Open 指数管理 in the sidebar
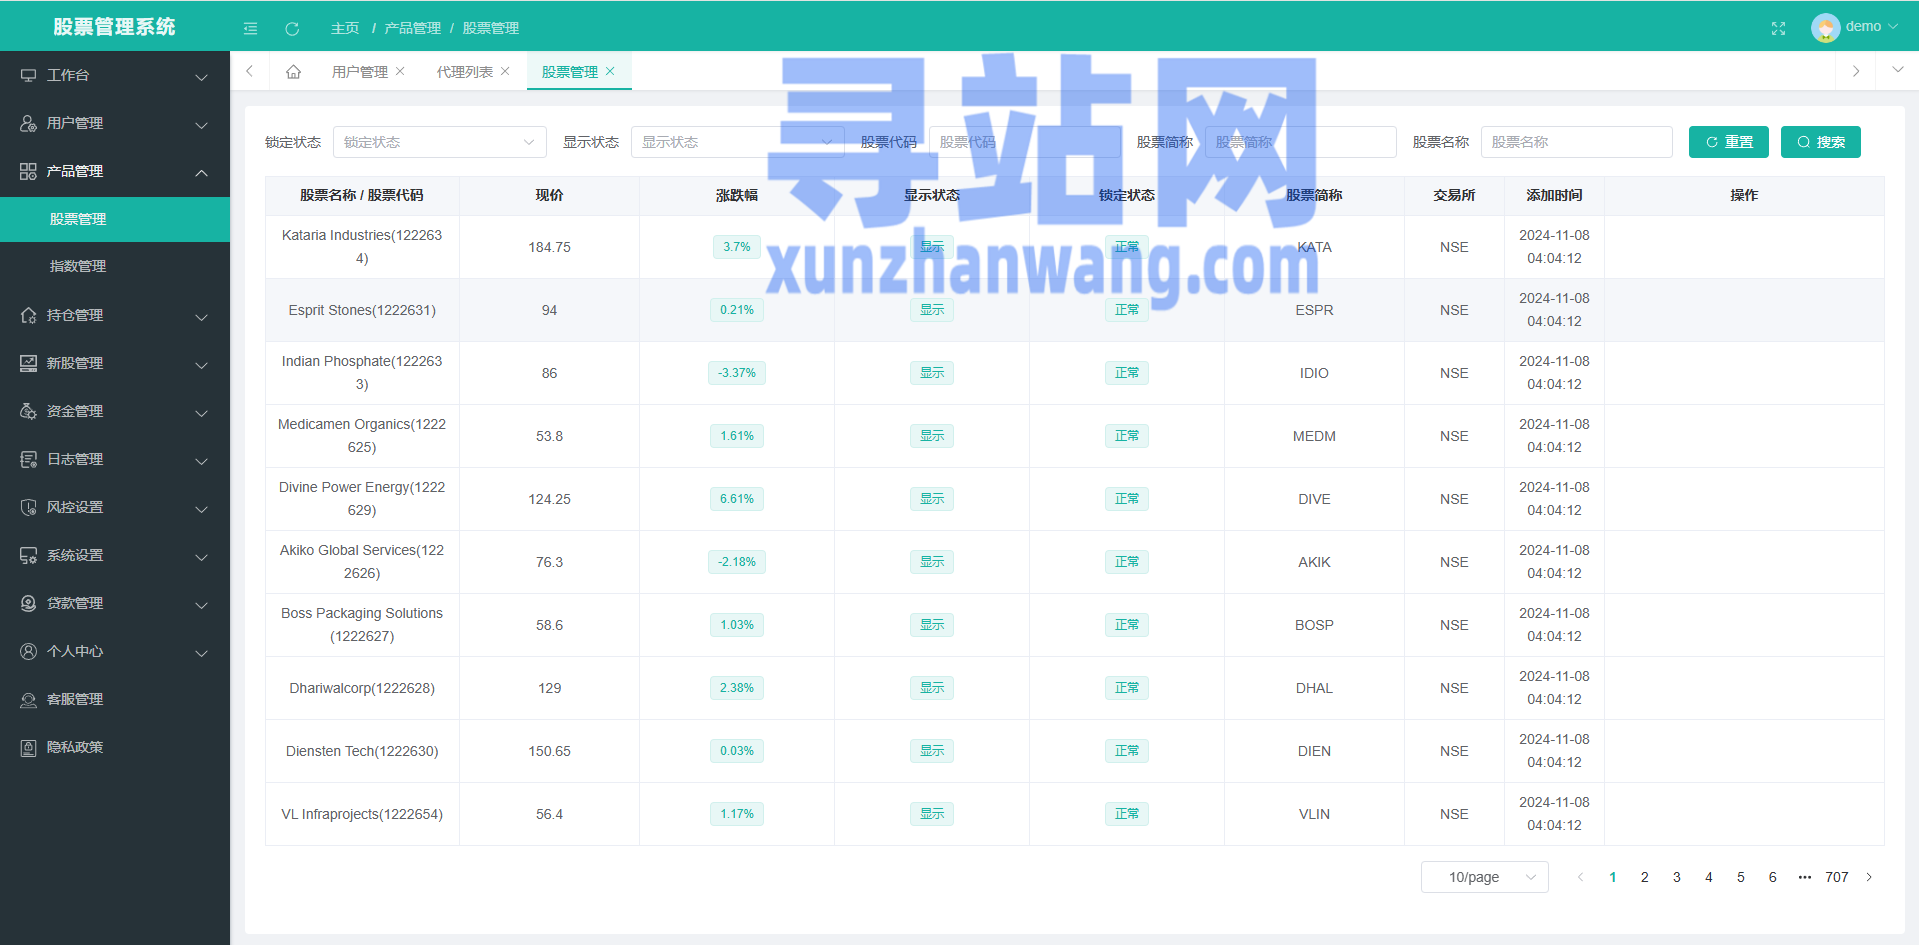The width and height of the screenshot is (1919, 945). click(x=78, y=266)
